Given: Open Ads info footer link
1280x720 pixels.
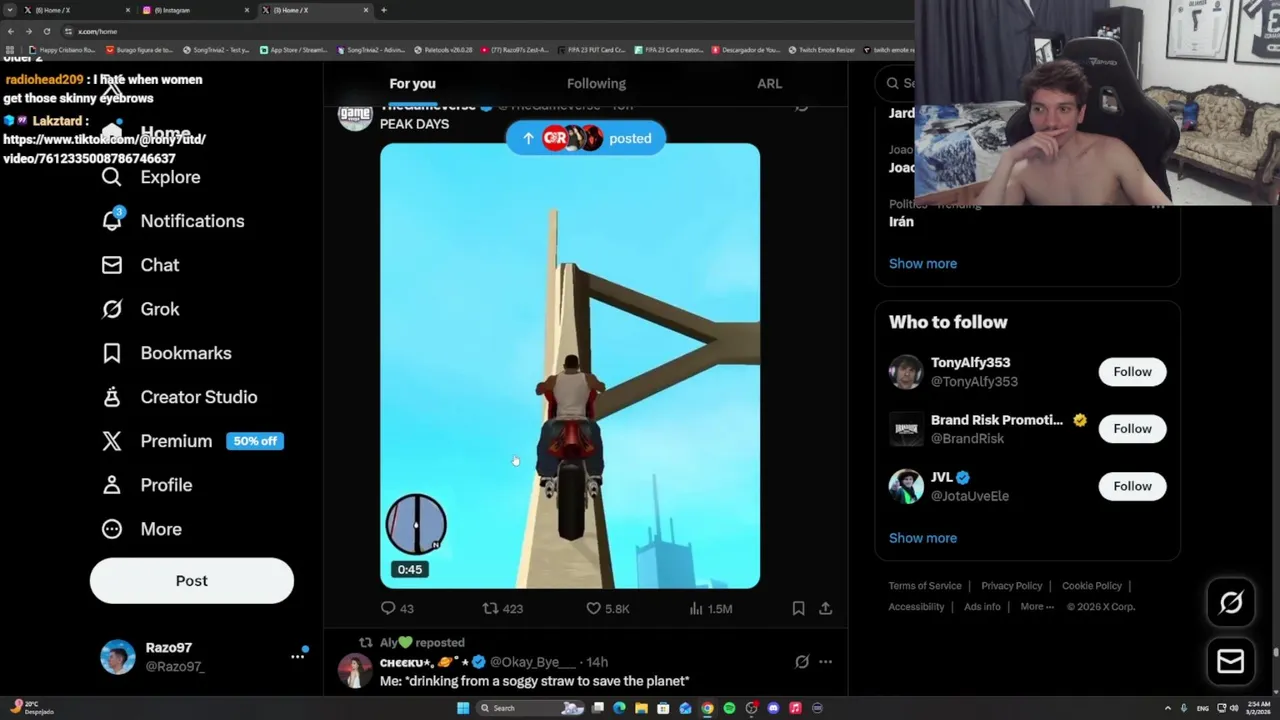Looking at the screenshot, I should 982,607.
